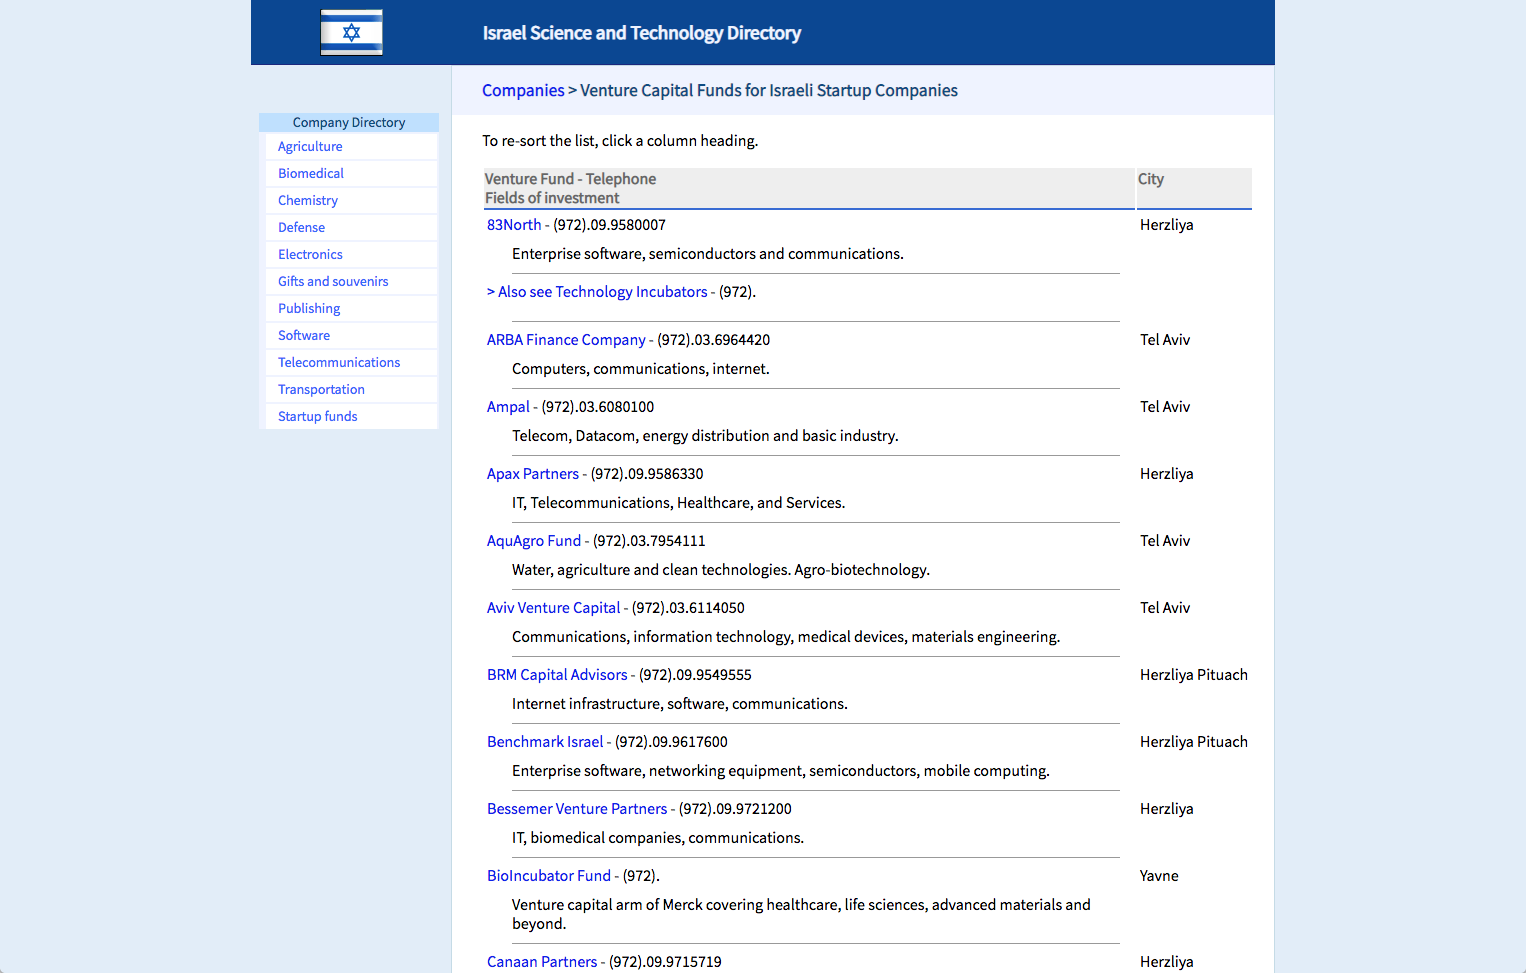Follow Also see Technology Incubators link
1526x973 pixels.
tap(597, 292)
